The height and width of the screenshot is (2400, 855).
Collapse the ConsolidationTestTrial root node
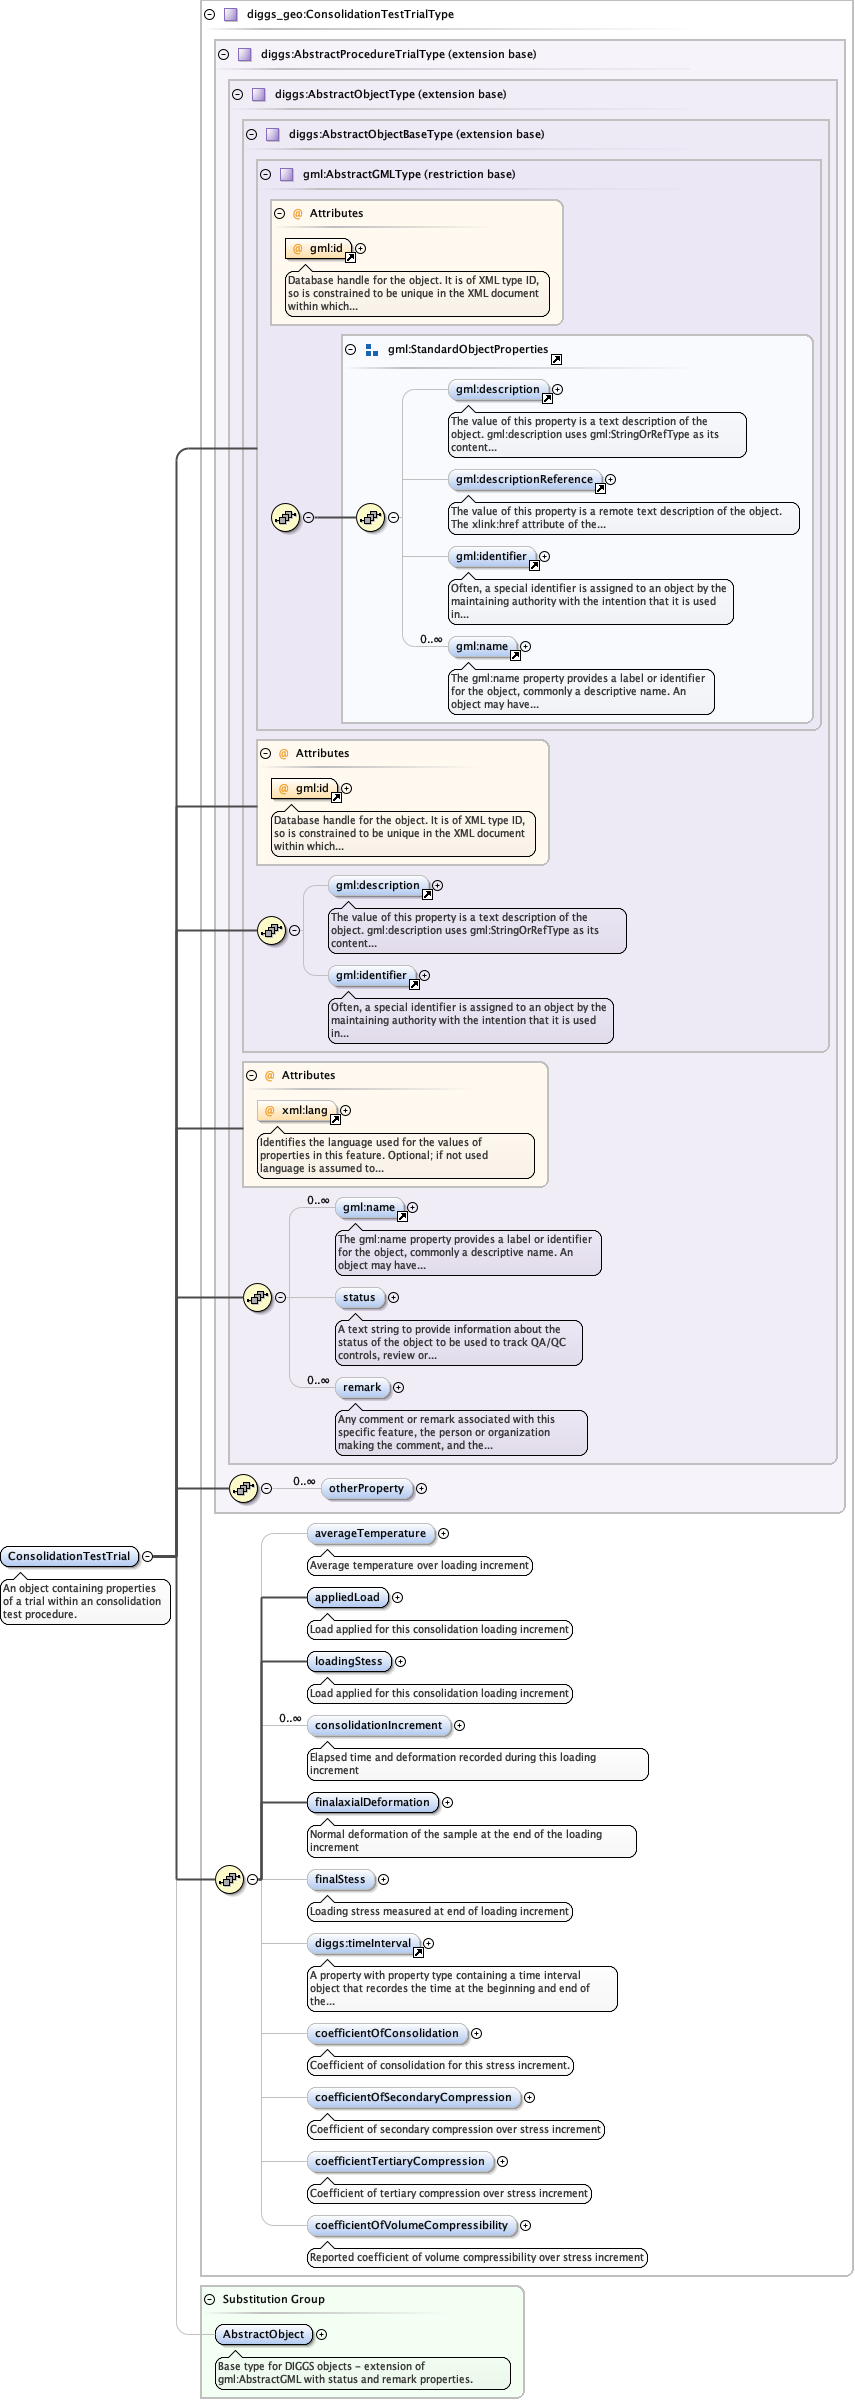pyautogui.click(x=147, y=1556)
